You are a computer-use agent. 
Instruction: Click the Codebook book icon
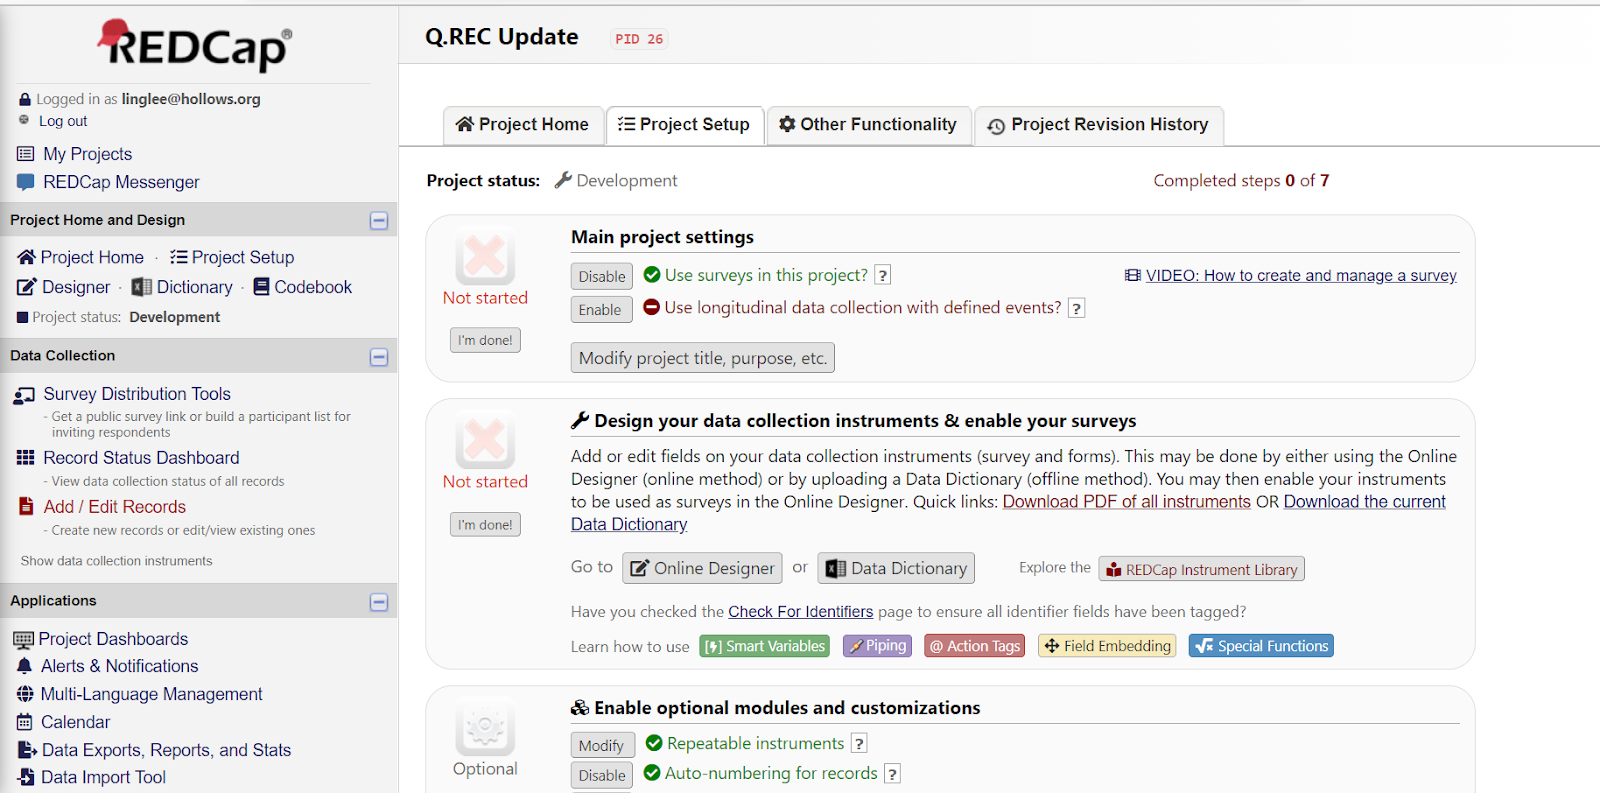[x=262, y=287]
